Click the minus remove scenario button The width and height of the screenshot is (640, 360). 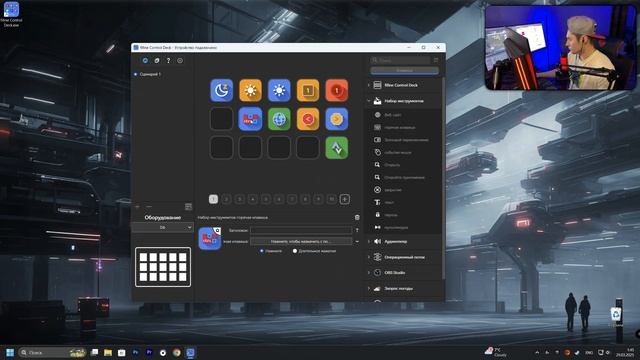[149, 207]
